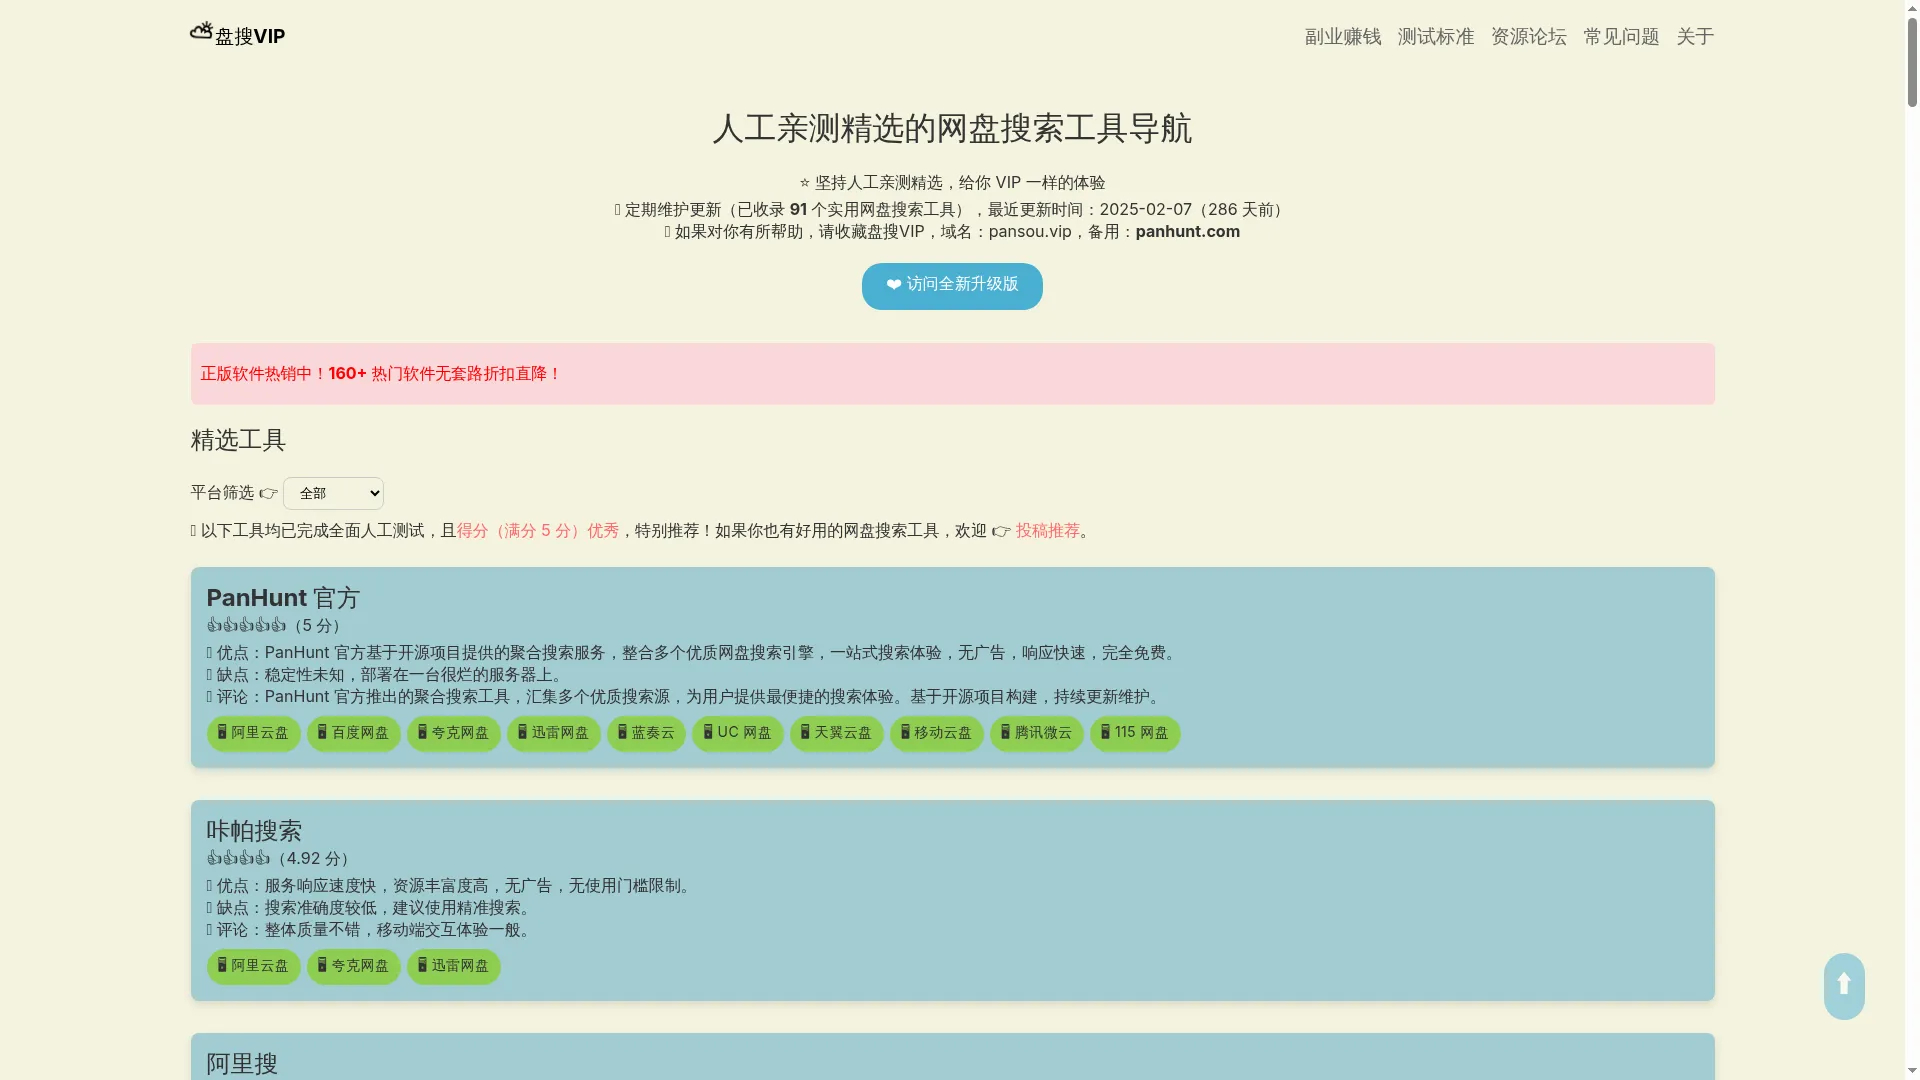Select the 腾讯微云 tag
Screen dimensions: 1920x1080
pos(1036,733)
